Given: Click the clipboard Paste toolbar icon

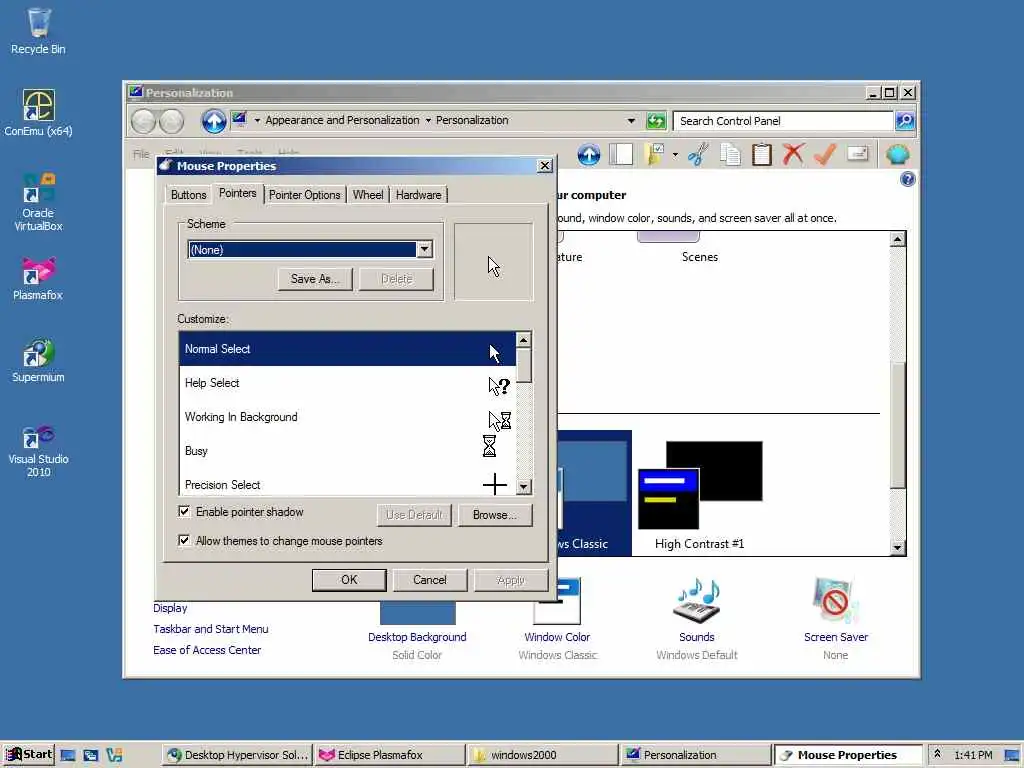Looking at the screenshot, I should pyautogui.click(x=761, y=155).
